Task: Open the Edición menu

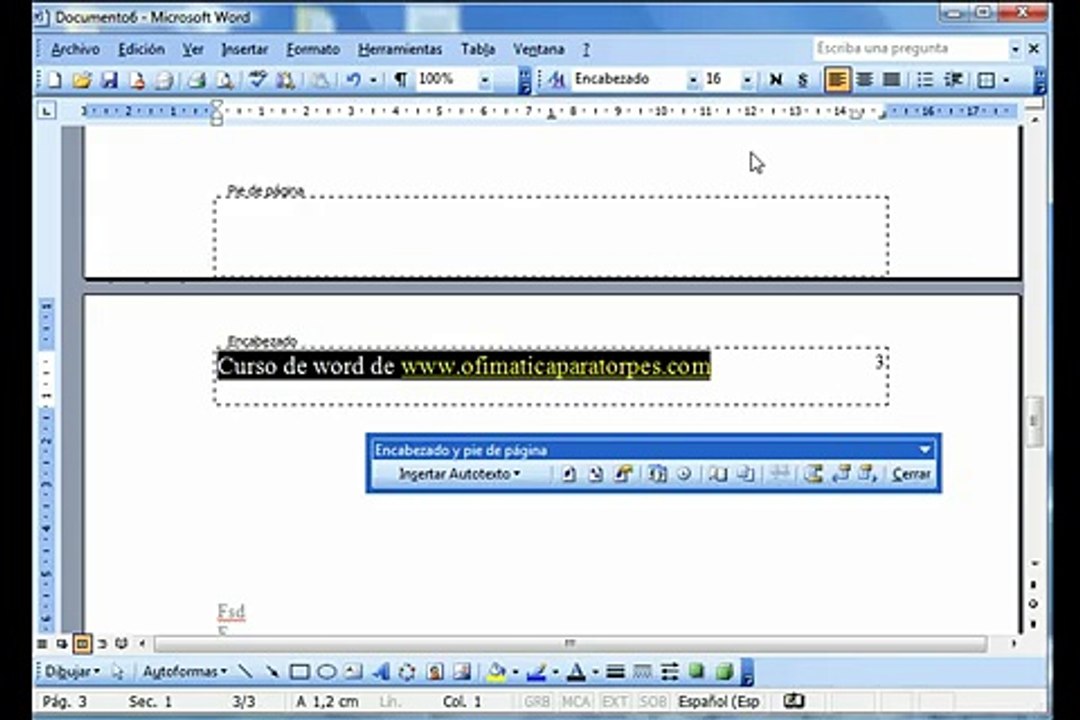Action: pyautogui.click(x=141, y=49)
